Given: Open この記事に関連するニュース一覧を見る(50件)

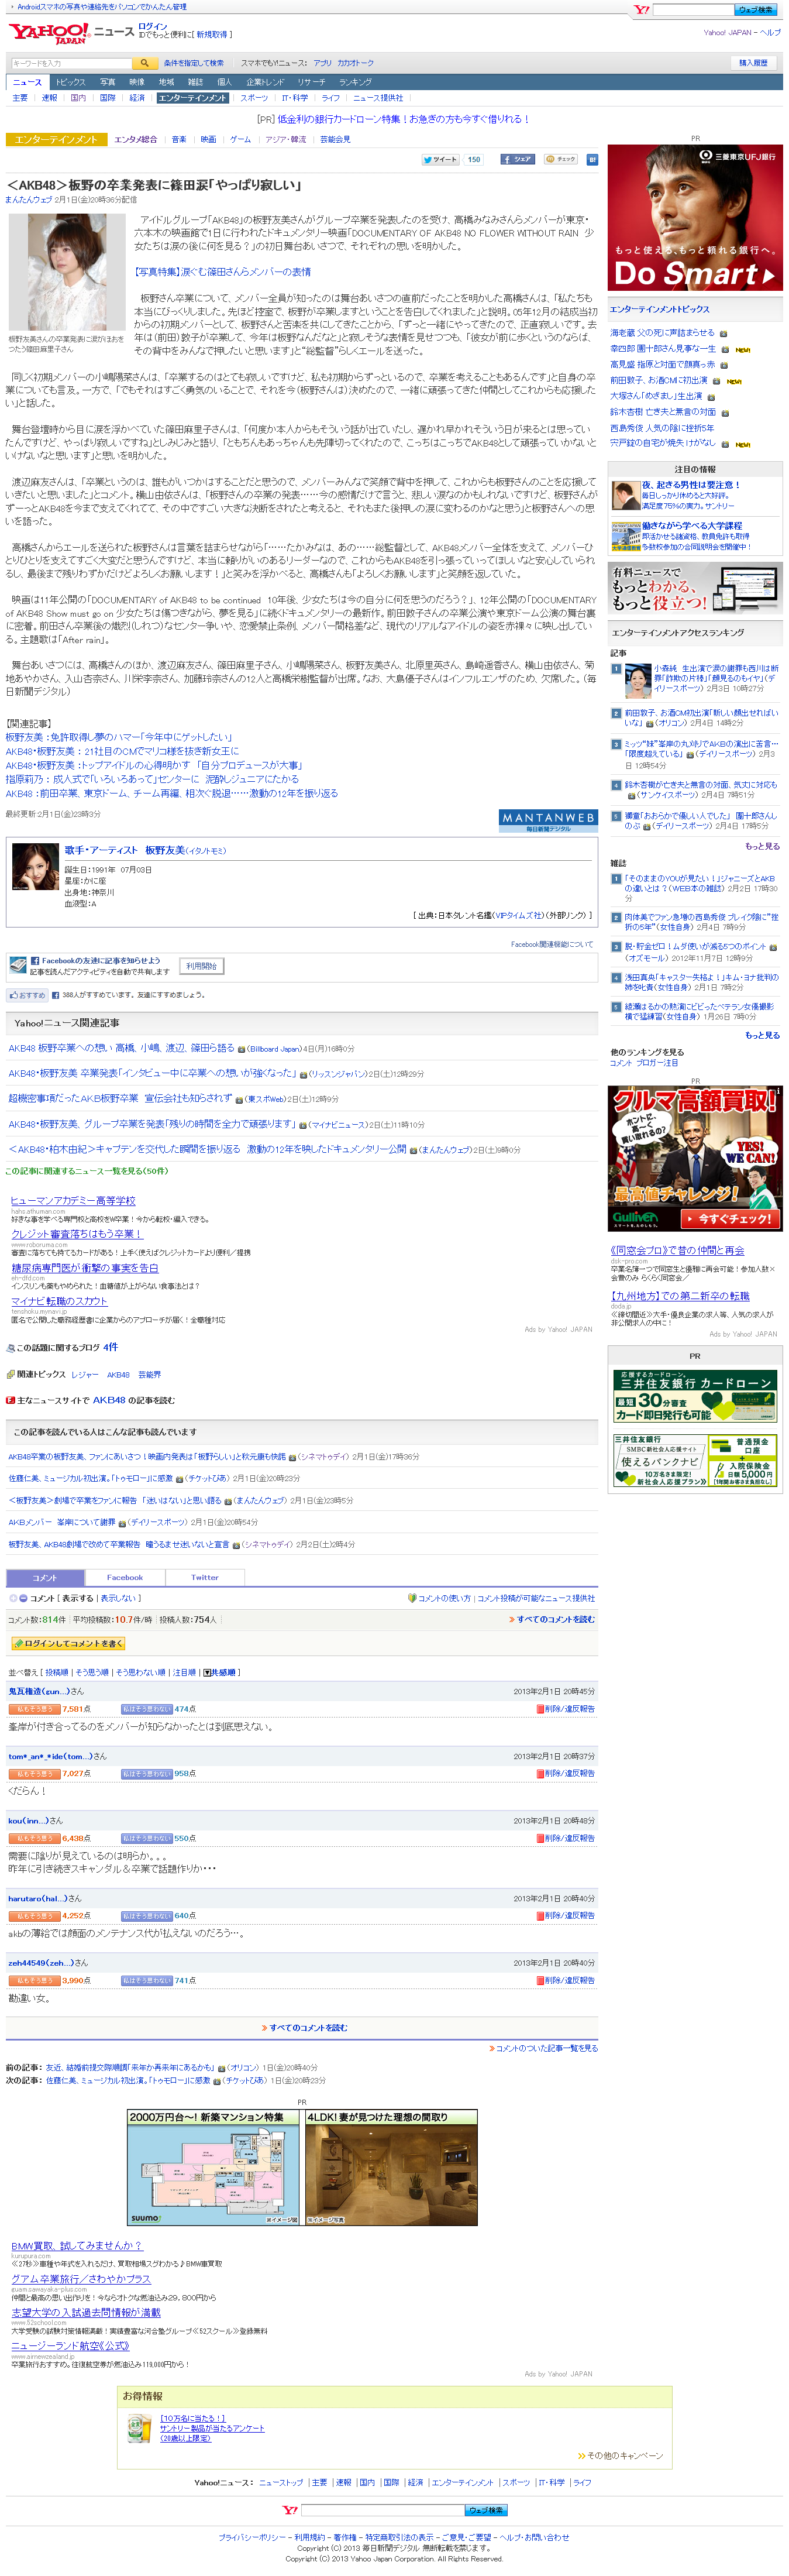Looking at the screenshot, I should [87, 1171].
